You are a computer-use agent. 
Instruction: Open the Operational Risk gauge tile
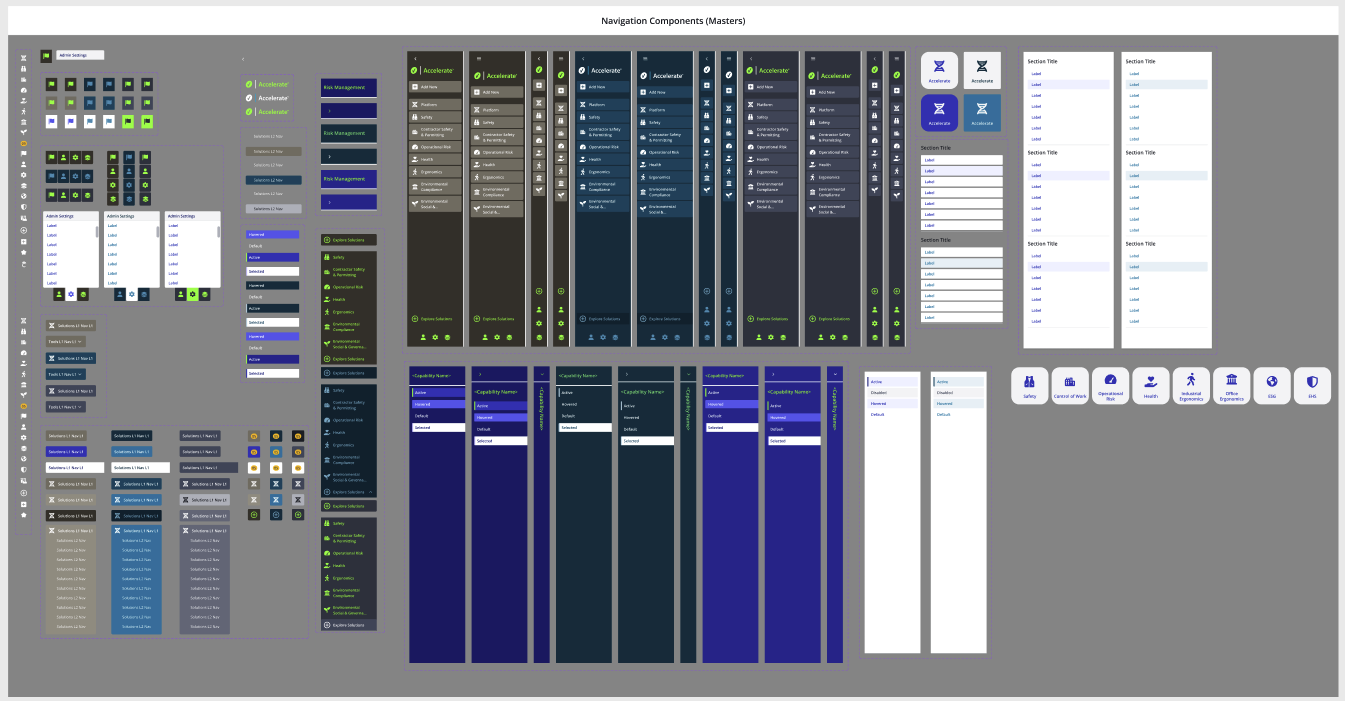click(1110, 386)
